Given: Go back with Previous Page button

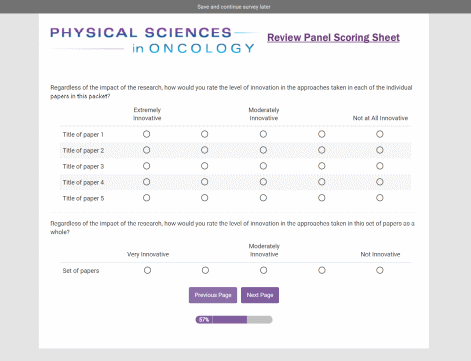Looking at the screenshot, I should pyautogui.click(x=213, y=295).
